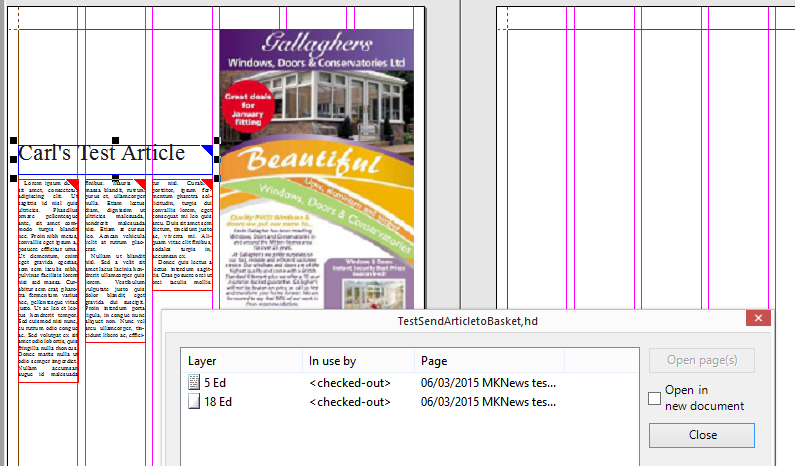Click the first Lorem ipsum text column
This screenshot has height=466, width=795.
tap(48, 280)
